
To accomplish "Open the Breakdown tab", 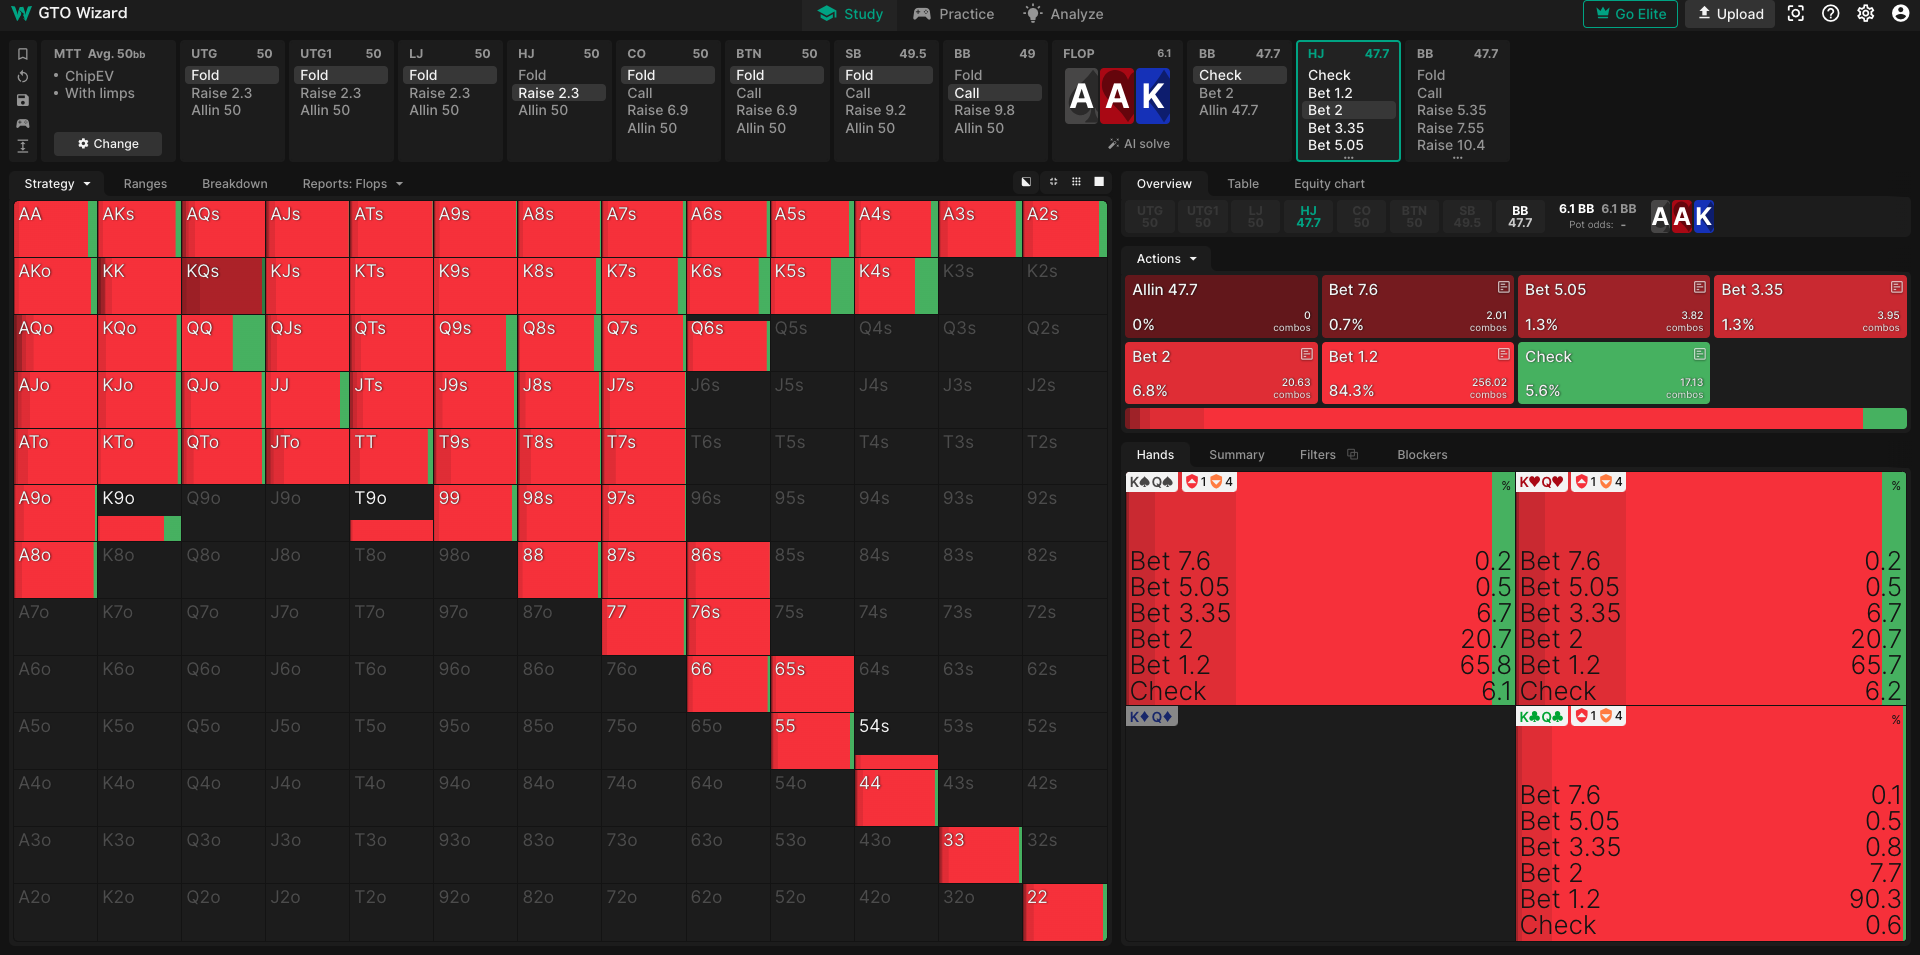I will click(235, 184).
